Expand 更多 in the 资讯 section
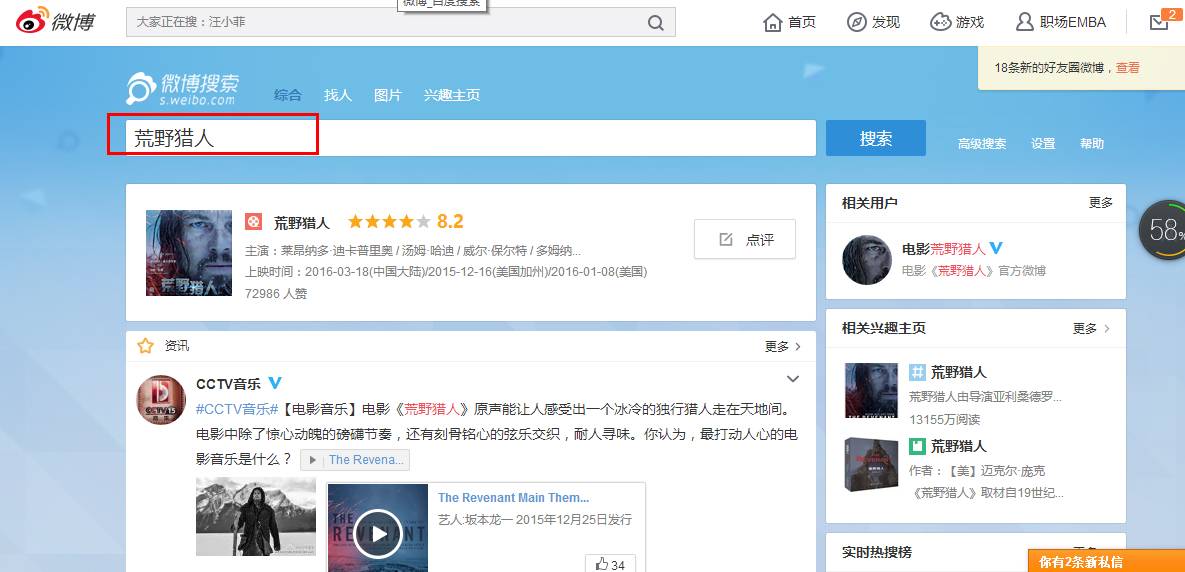Screen dimensions: 1185x572 click(782, 347)
